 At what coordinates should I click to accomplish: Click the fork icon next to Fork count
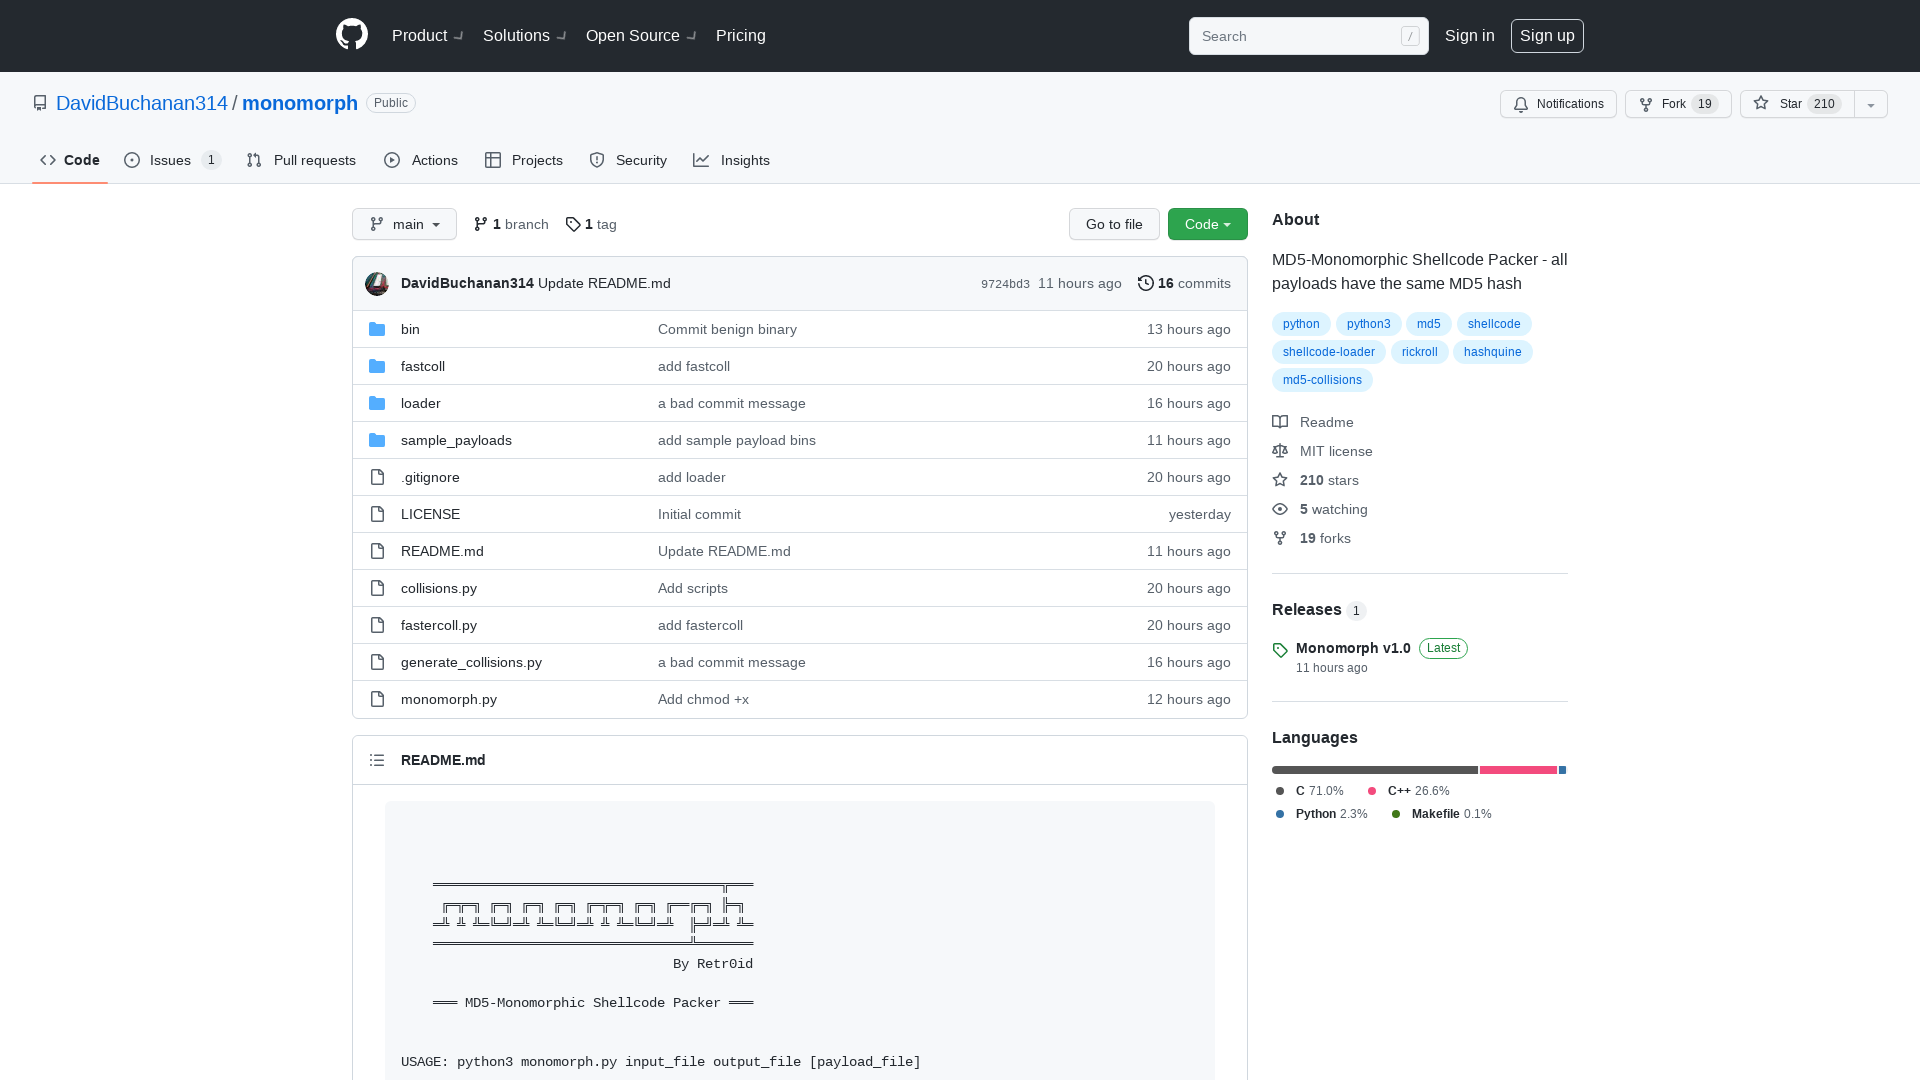[x=1646, y=104]
